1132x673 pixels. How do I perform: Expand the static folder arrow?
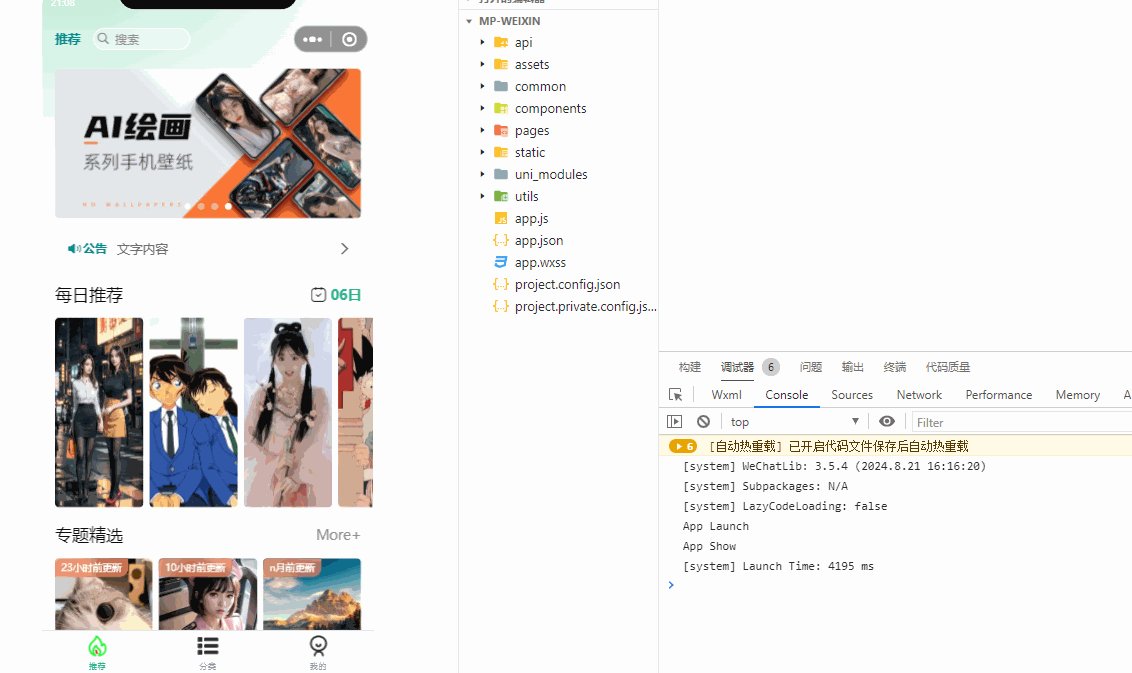click(482, 152)
